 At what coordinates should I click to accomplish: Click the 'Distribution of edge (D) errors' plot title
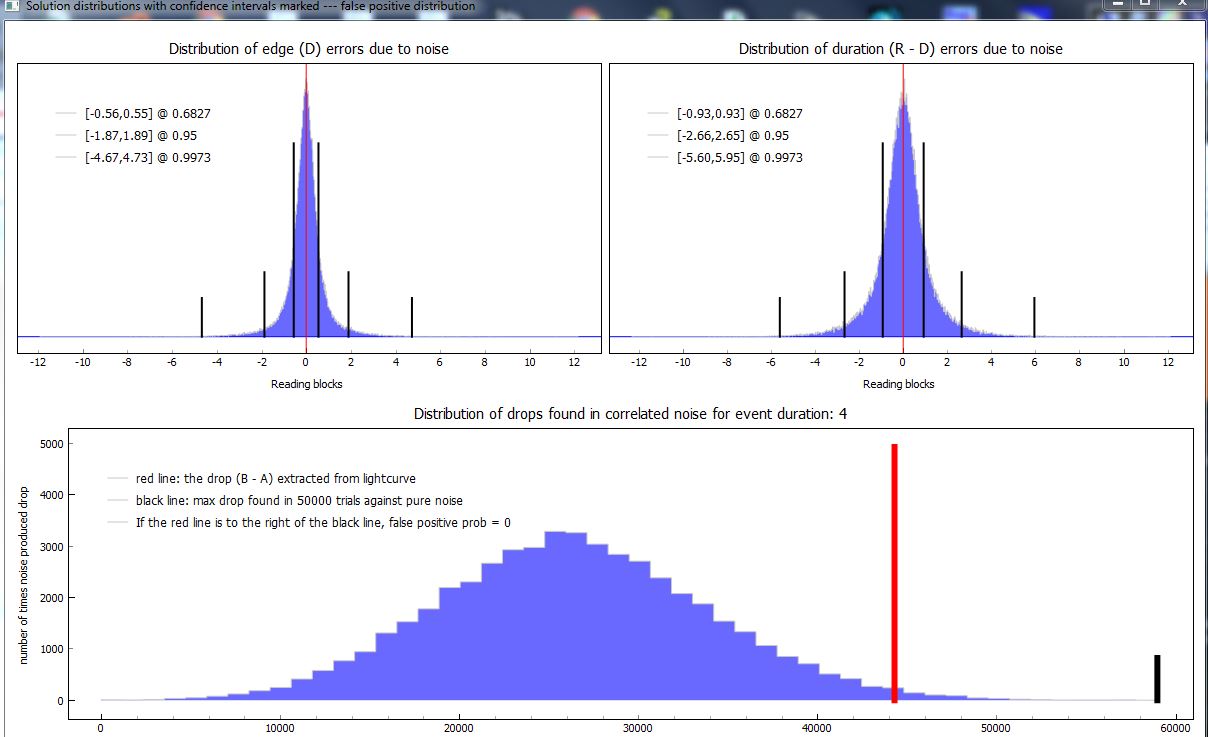[309, 49]
